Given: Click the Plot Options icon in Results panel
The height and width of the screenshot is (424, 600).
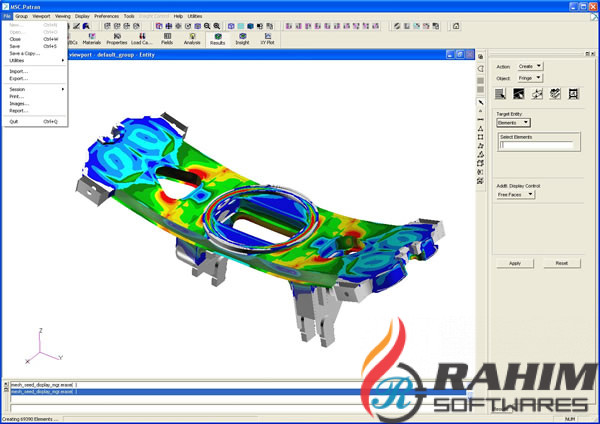Looking at the screenshot, I should tap(555, 94).
